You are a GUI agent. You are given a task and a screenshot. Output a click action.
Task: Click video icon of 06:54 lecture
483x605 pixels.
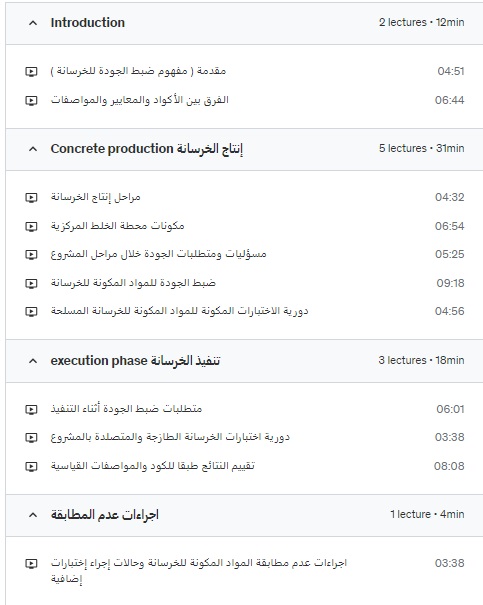click(31, 226)
